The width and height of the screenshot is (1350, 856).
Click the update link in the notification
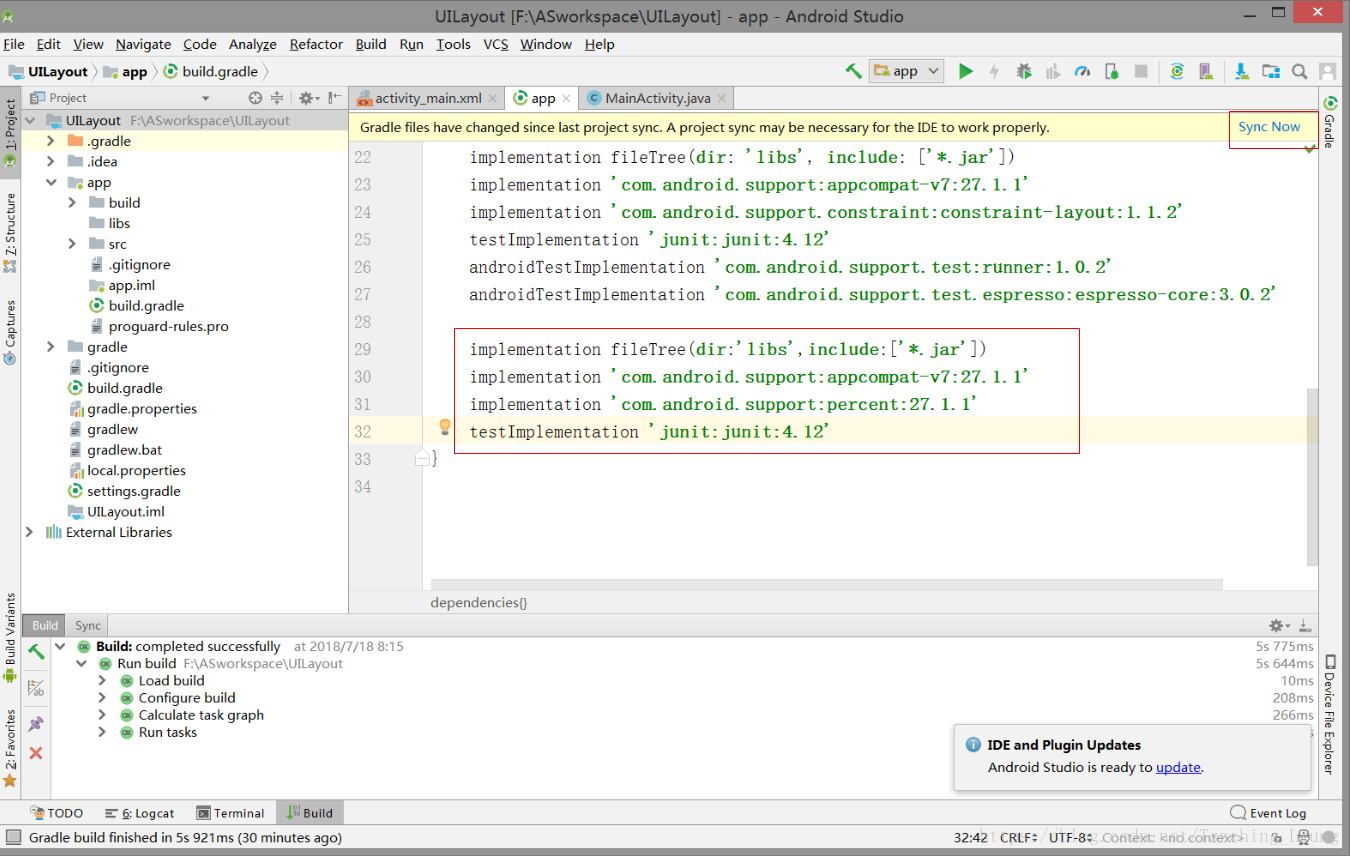click(x=1178, y=767)
